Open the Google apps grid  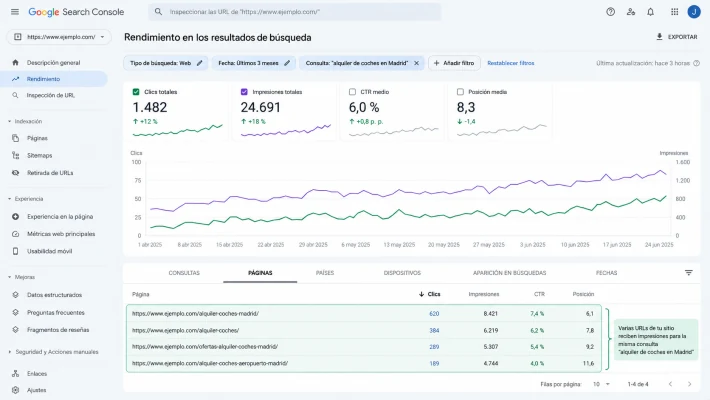[675, 12]
